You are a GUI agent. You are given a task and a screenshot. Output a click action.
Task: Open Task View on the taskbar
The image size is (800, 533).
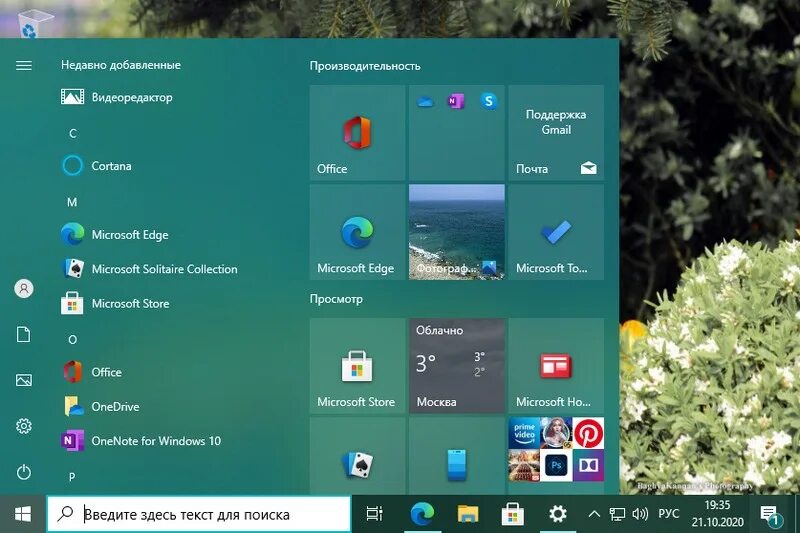[x=374, y=514]
